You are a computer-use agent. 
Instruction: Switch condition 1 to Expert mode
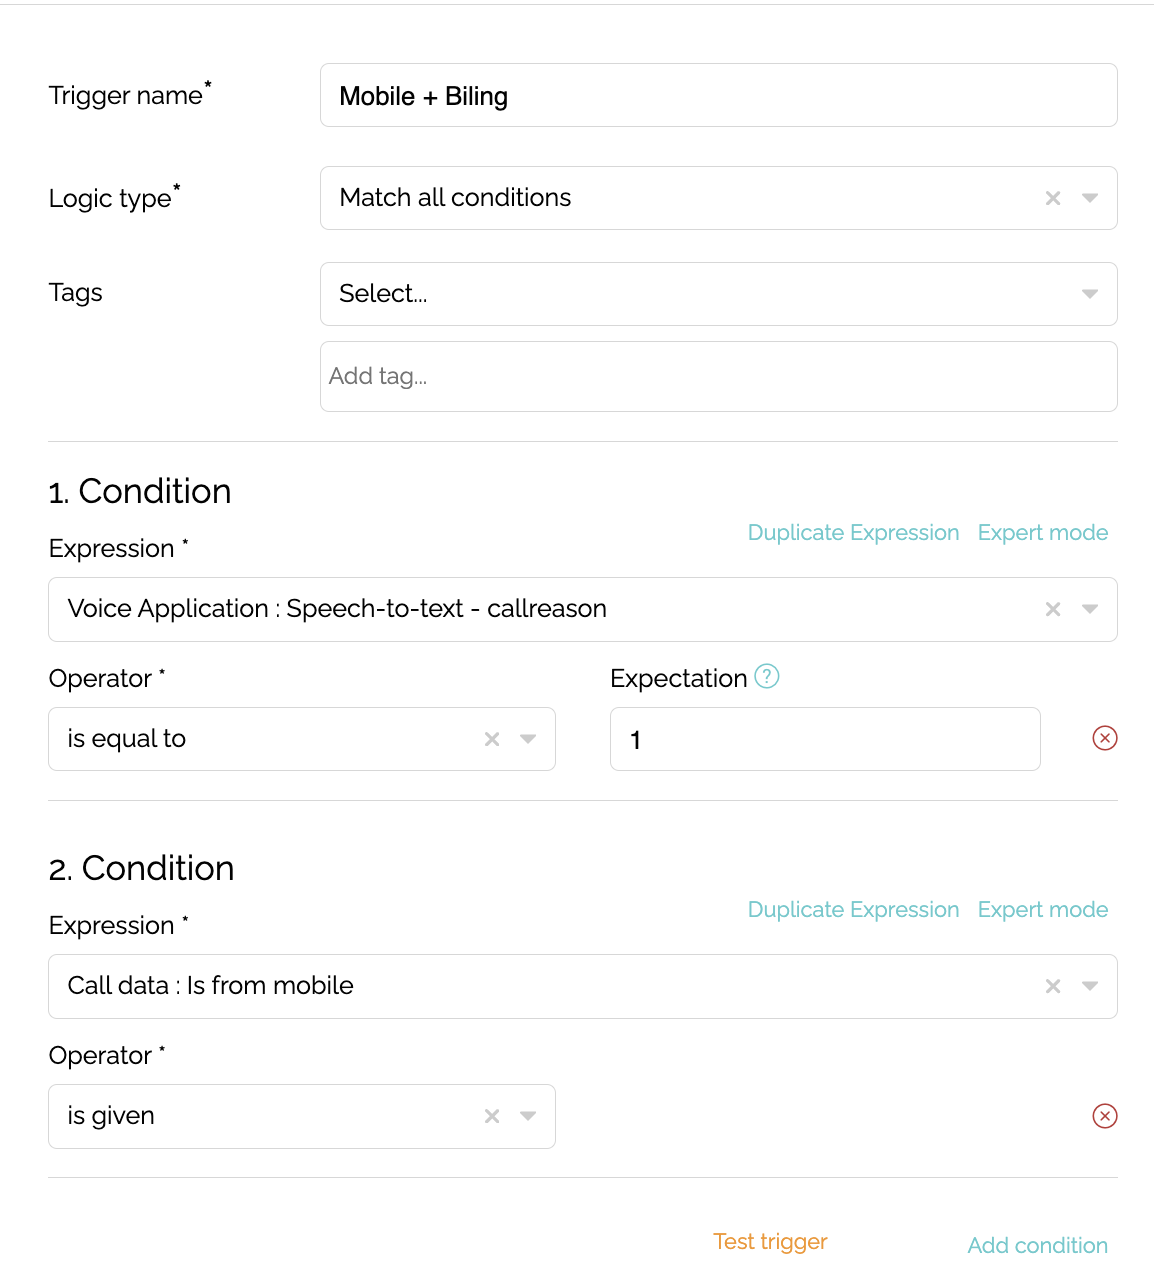click(1043, 532)
